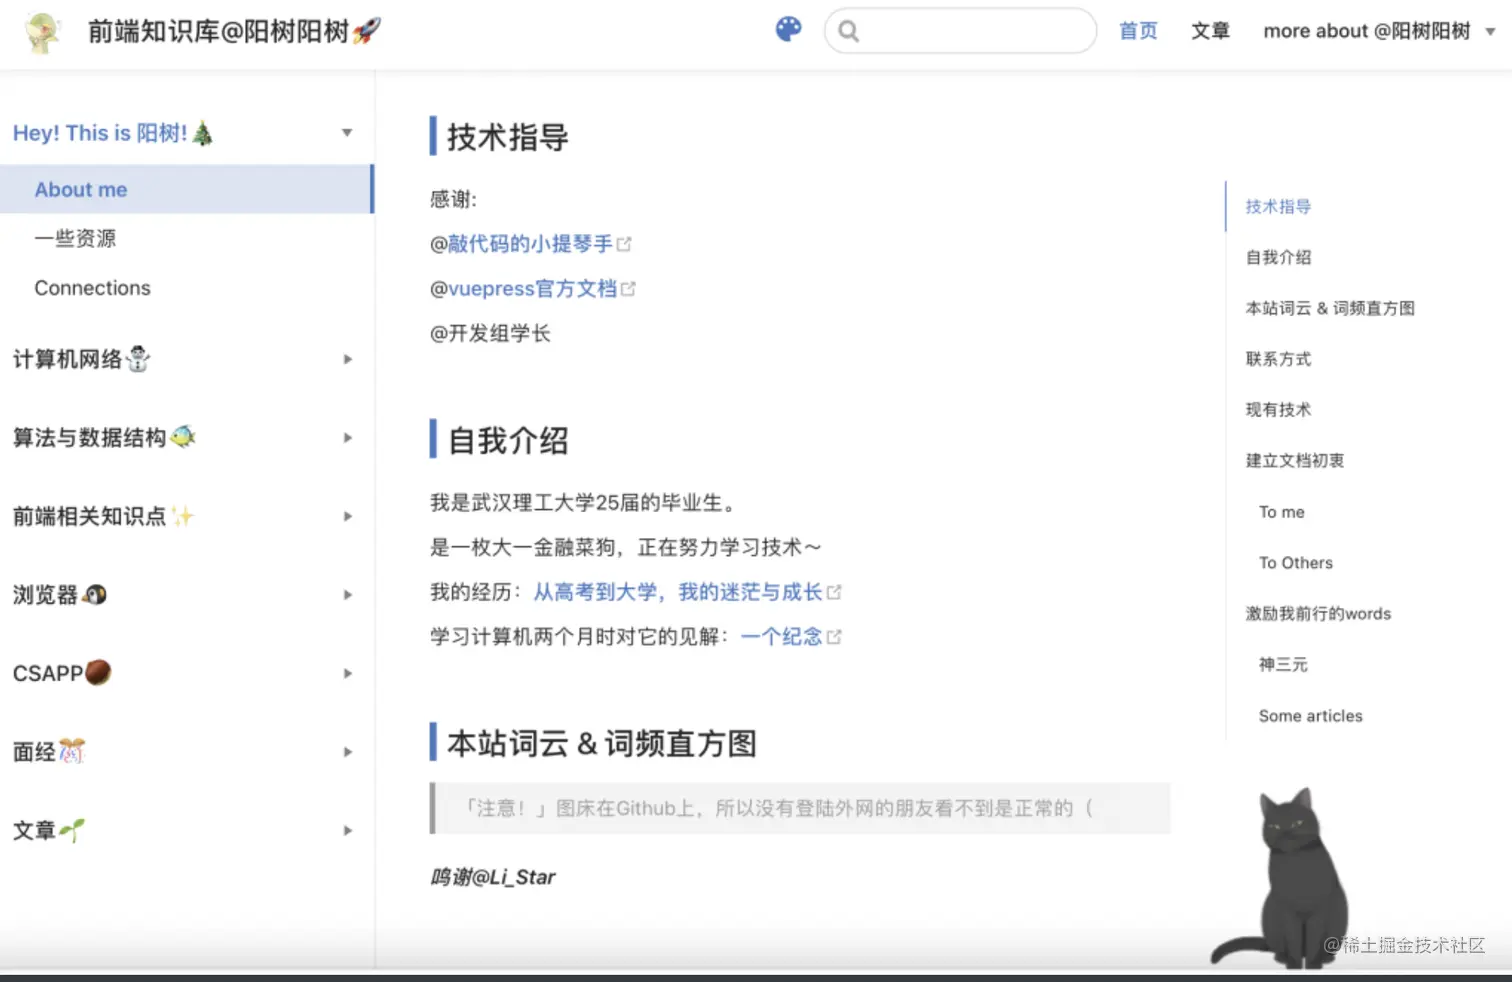Click the fish icon next to 算法与数据结构
The image size is (1512, 982).
183,437
